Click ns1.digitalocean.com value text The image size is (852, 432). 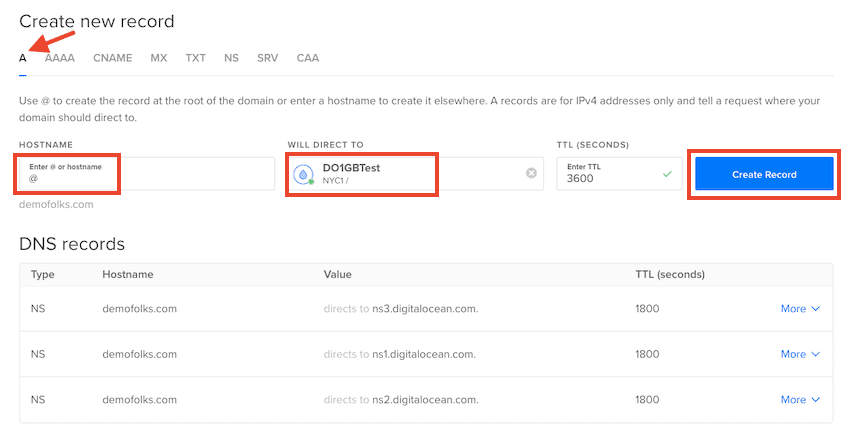(x=424, y=354)
